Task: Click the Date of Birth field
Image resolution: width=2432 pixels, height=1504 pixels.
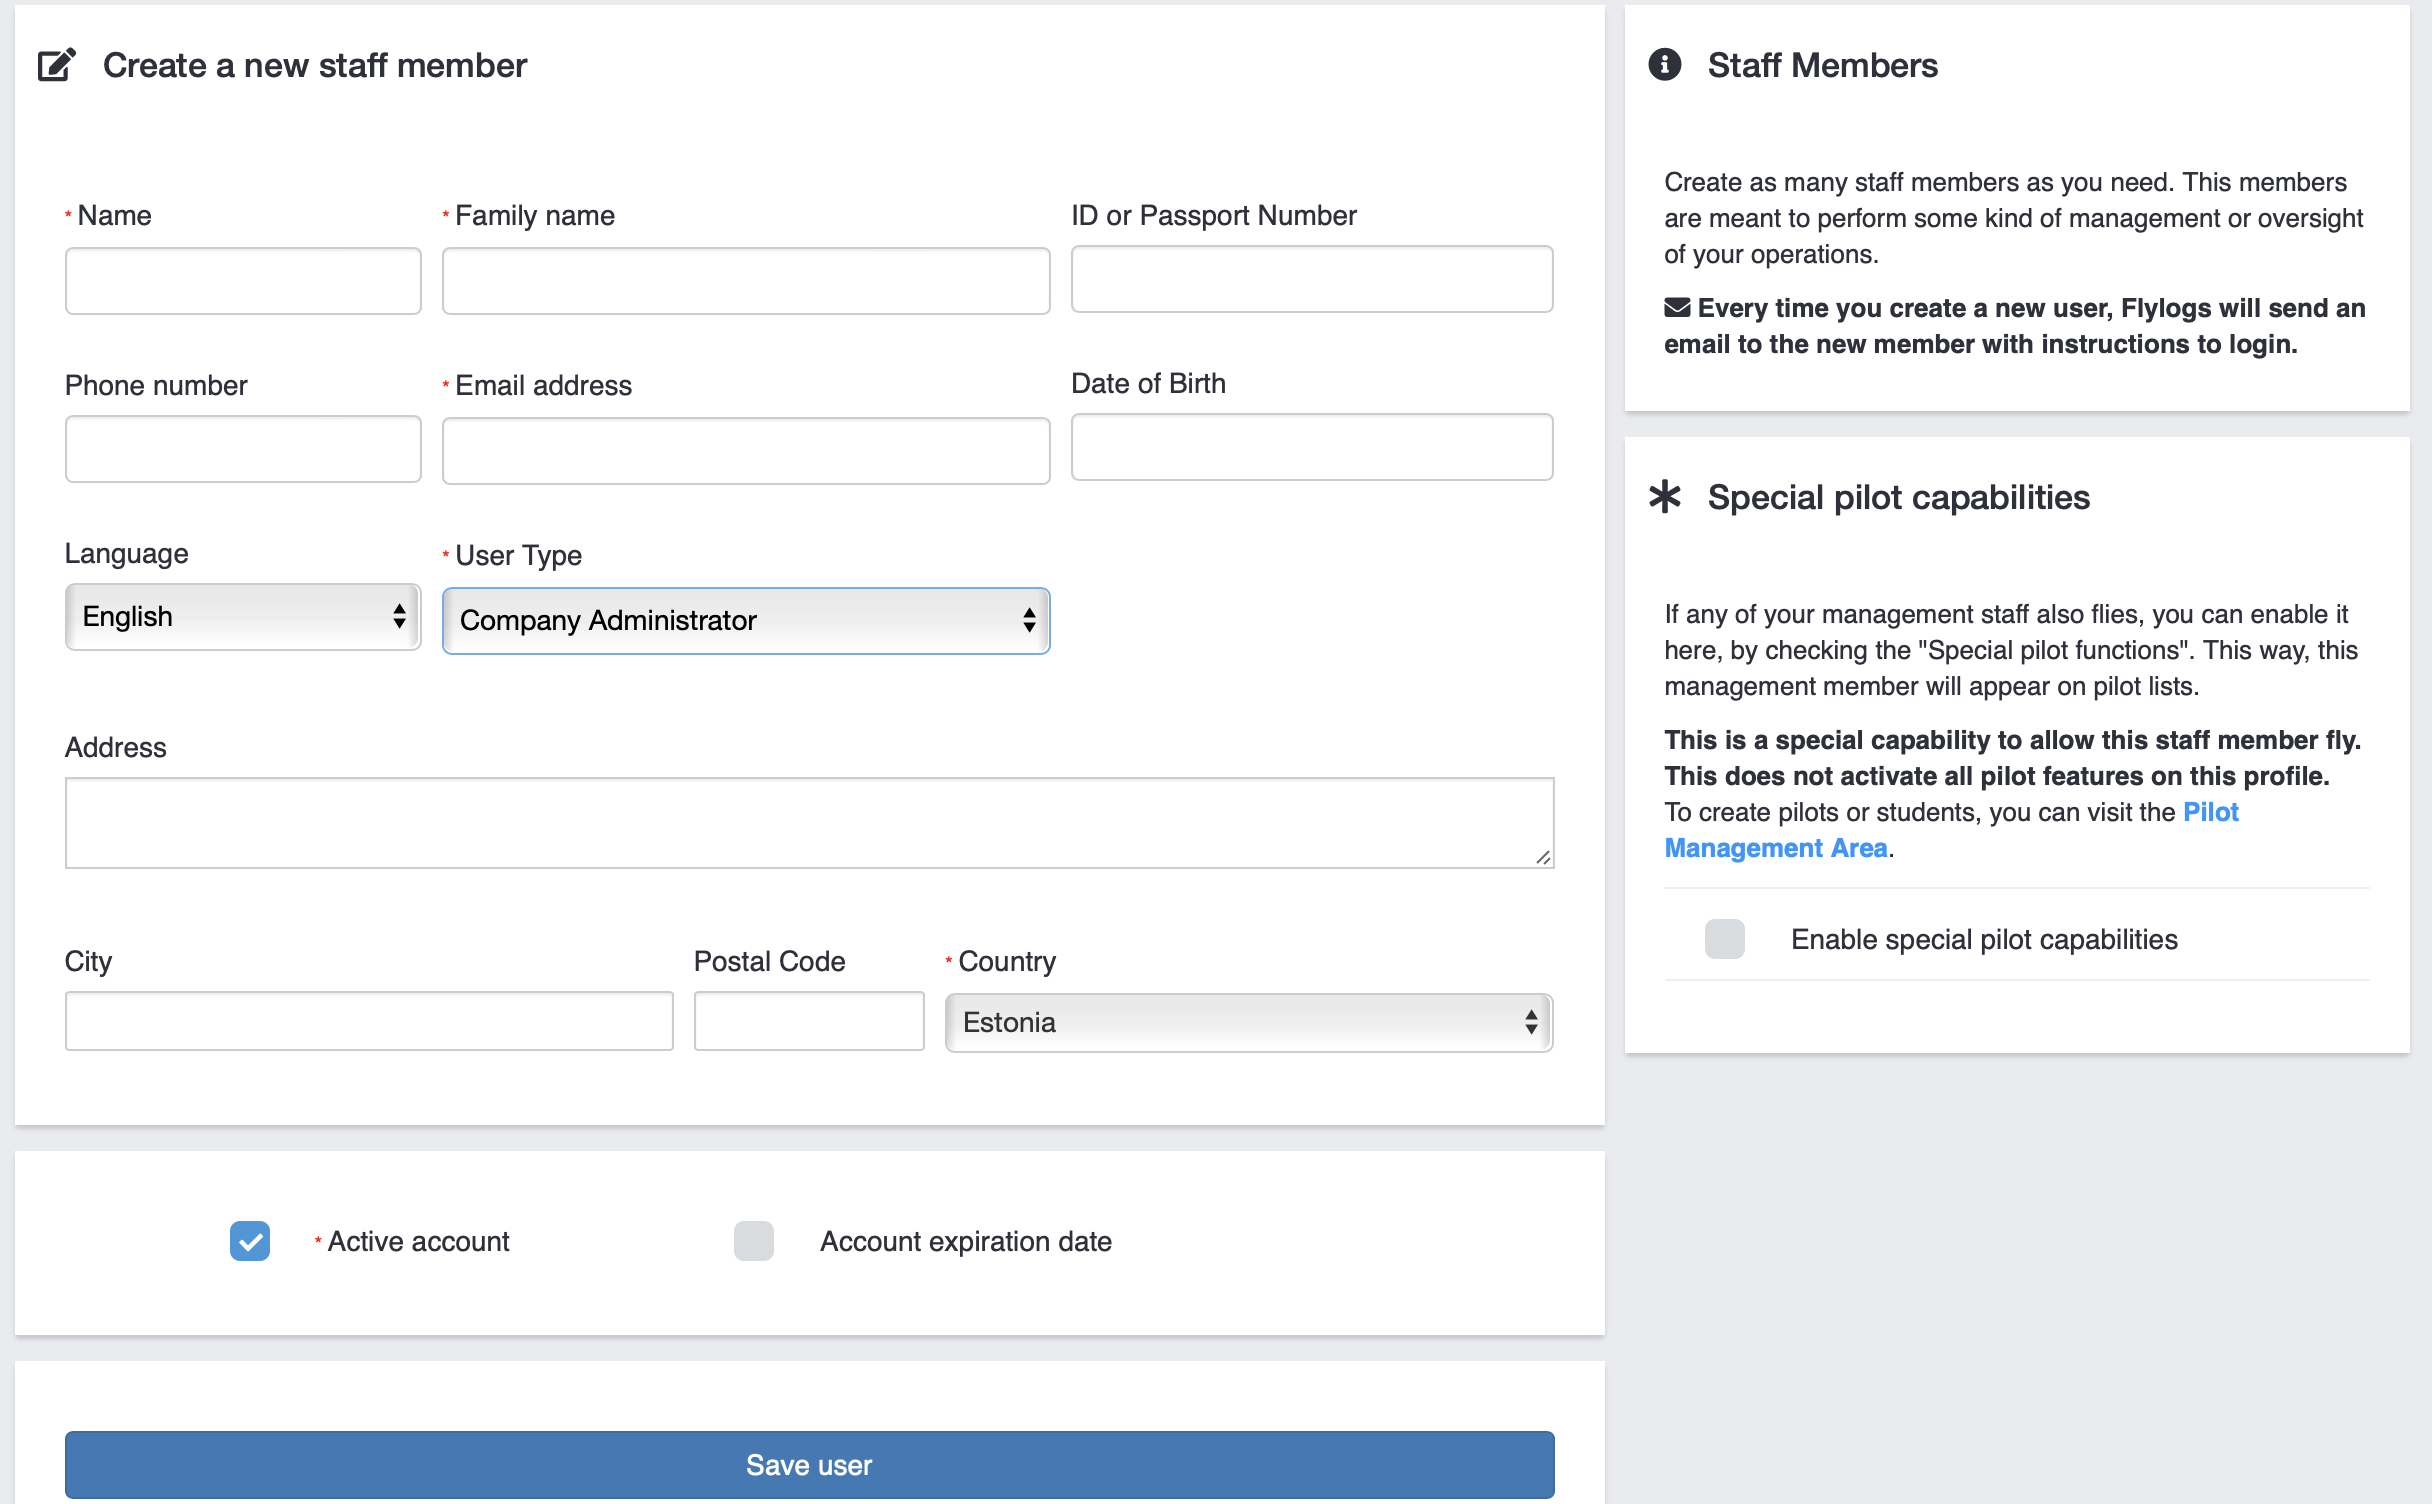Action: pyautogui.click(x=1311, y=447)
